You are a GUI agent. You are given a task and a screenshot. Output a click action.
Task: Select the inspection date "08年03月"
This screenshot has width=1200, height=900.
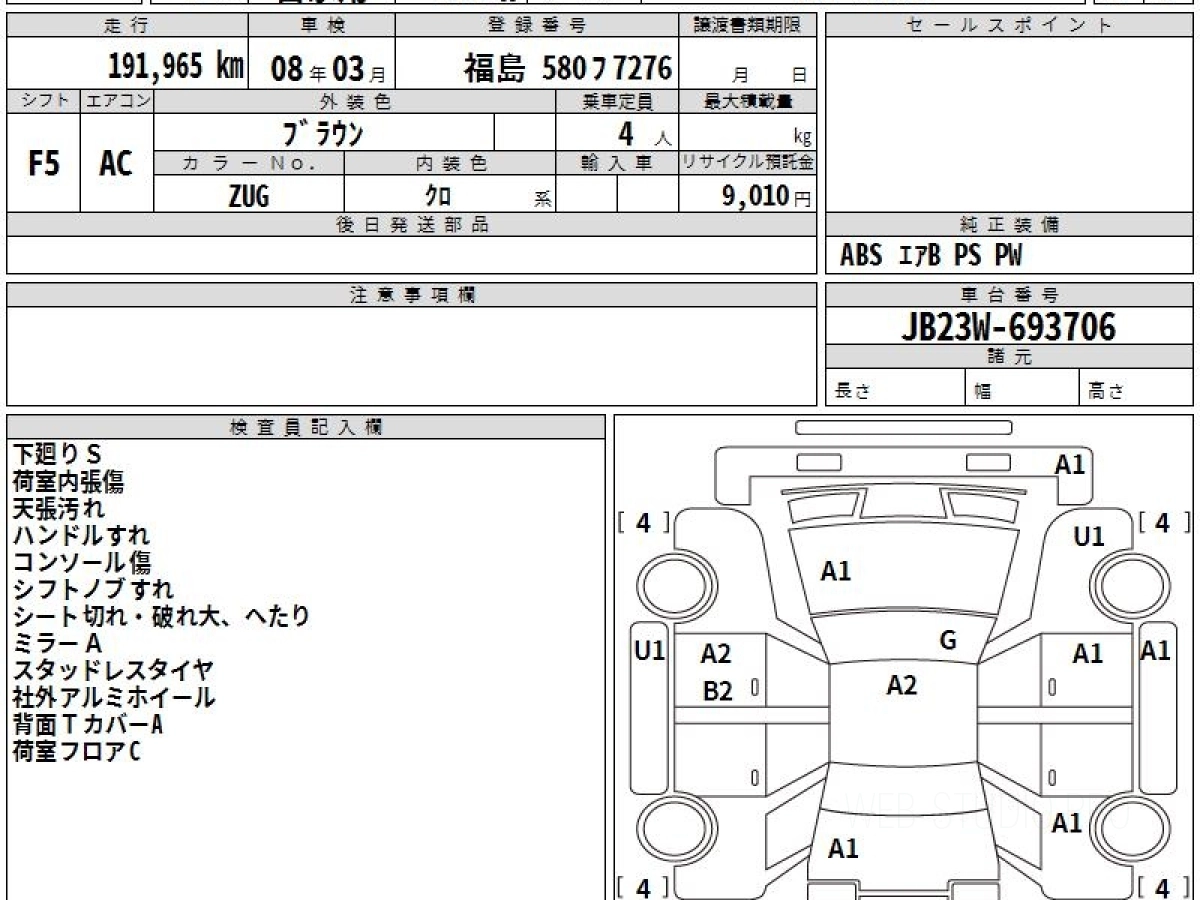coord(328,69)
